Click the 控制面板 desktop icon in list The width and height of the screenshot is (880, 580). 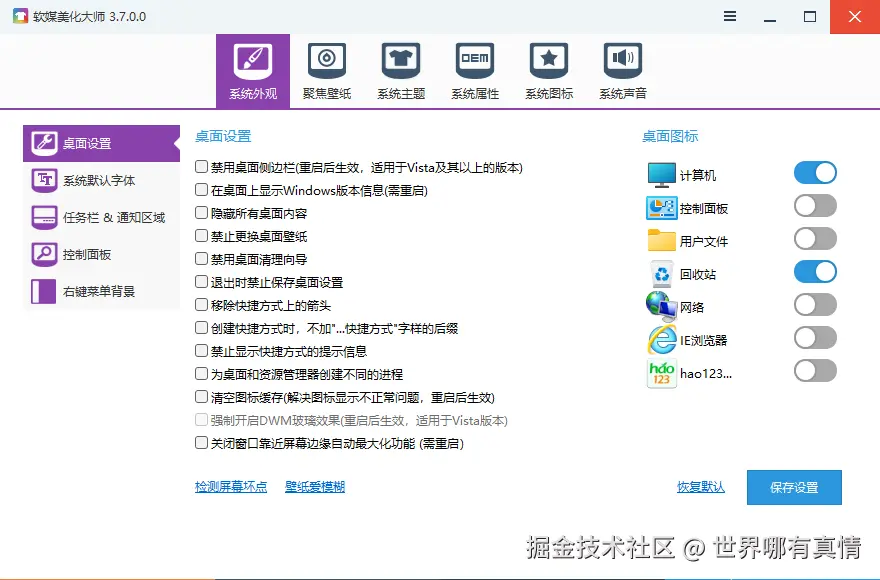pyautogui.click(x=662, y=208)
